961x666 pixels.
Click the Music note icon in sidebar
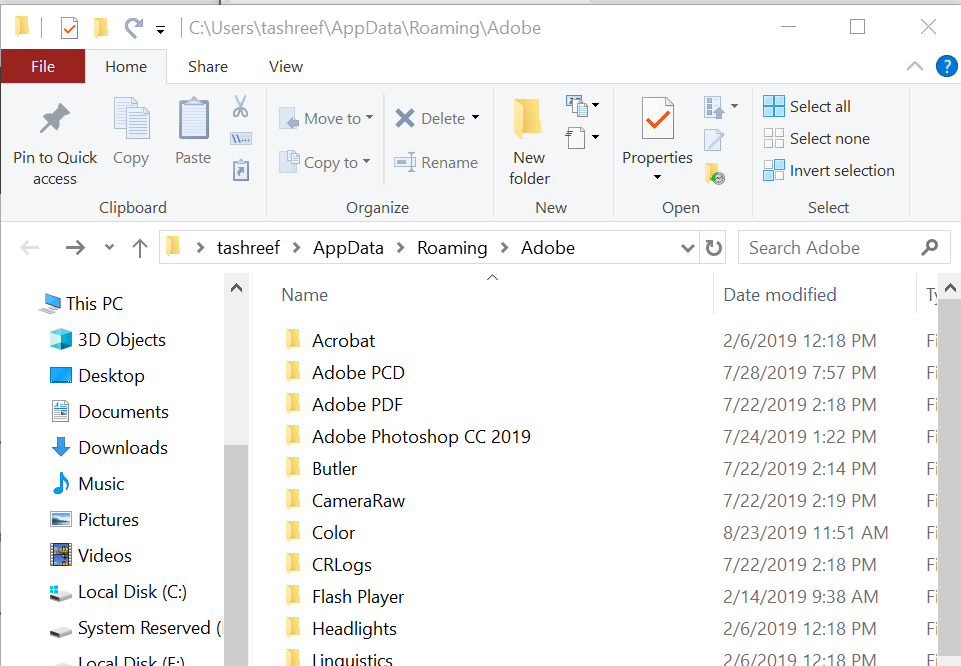[x=61, y=483]
